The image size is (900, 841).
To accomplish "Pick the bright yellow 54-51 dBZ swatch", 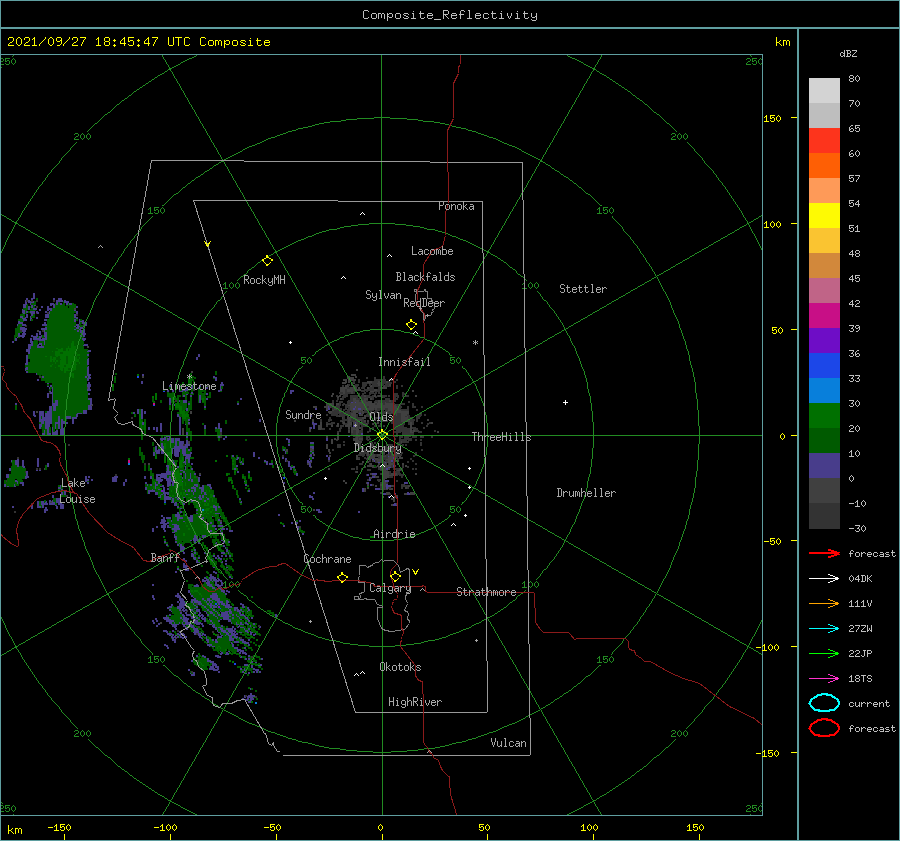I will tap(824, 216).
